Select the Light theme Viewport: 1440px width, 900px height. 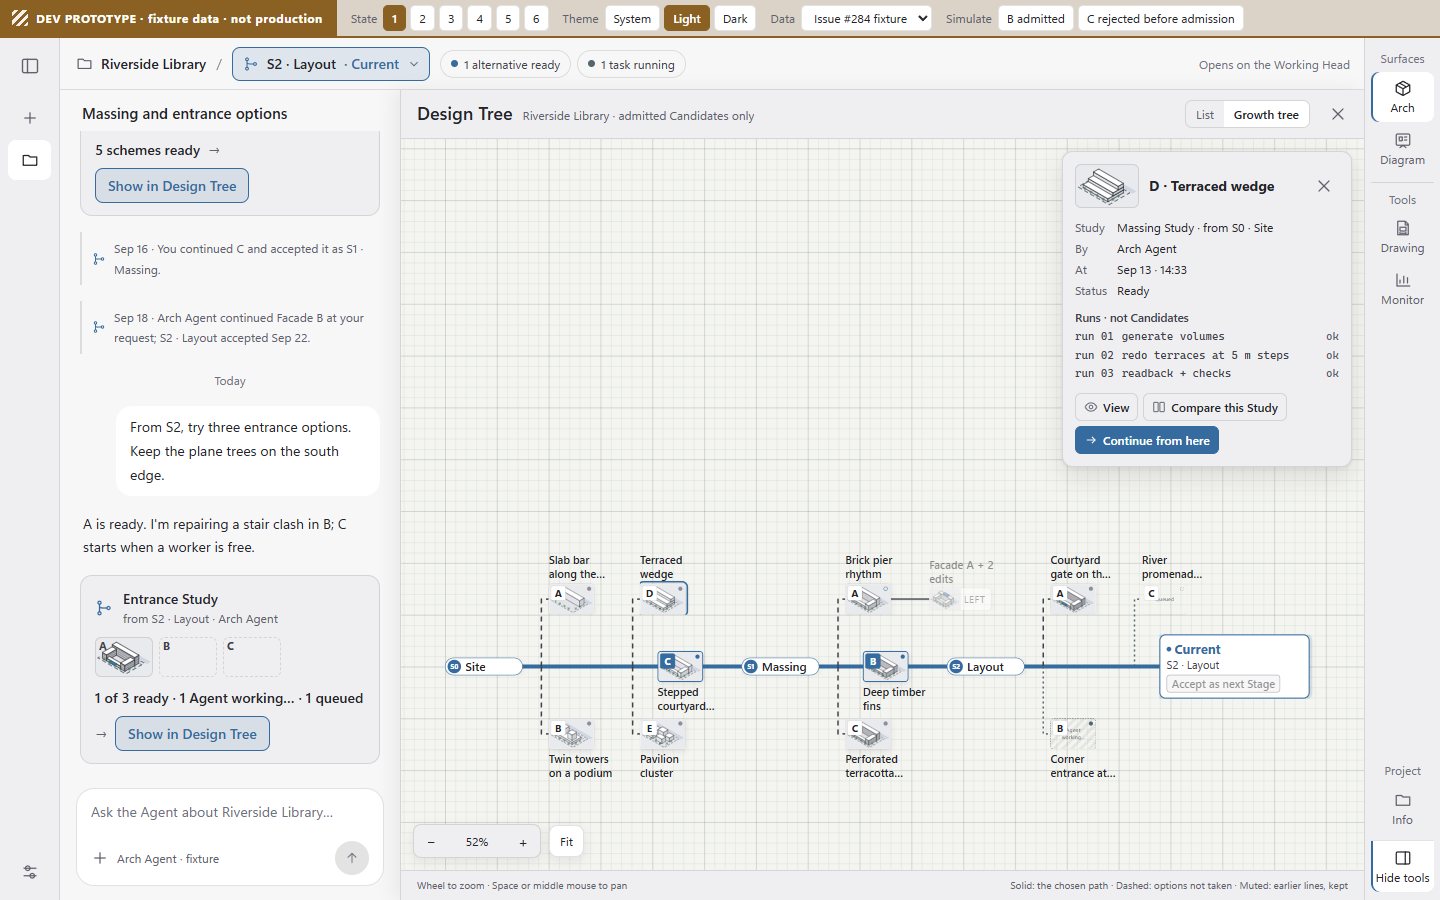(x=687, y=18)
